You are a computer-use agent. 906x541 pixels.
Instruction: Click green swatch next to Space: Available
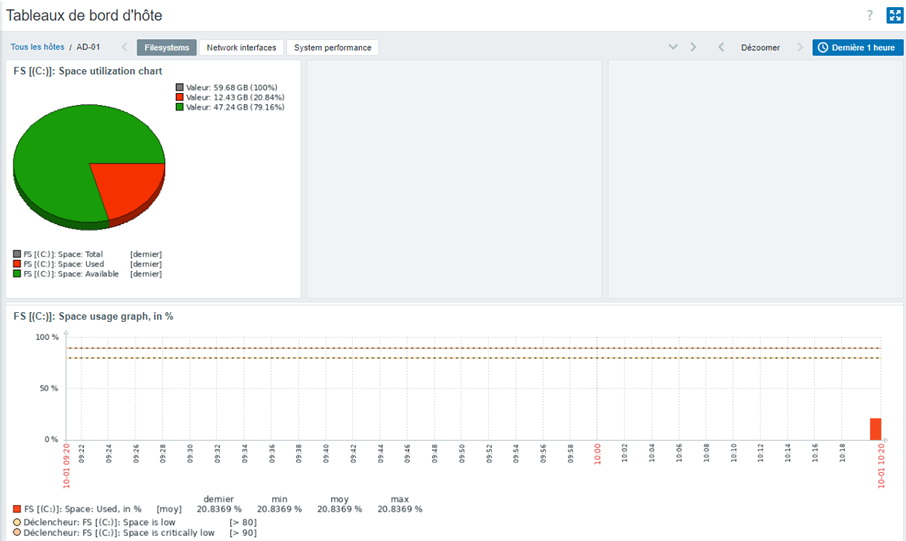[17, 273]
